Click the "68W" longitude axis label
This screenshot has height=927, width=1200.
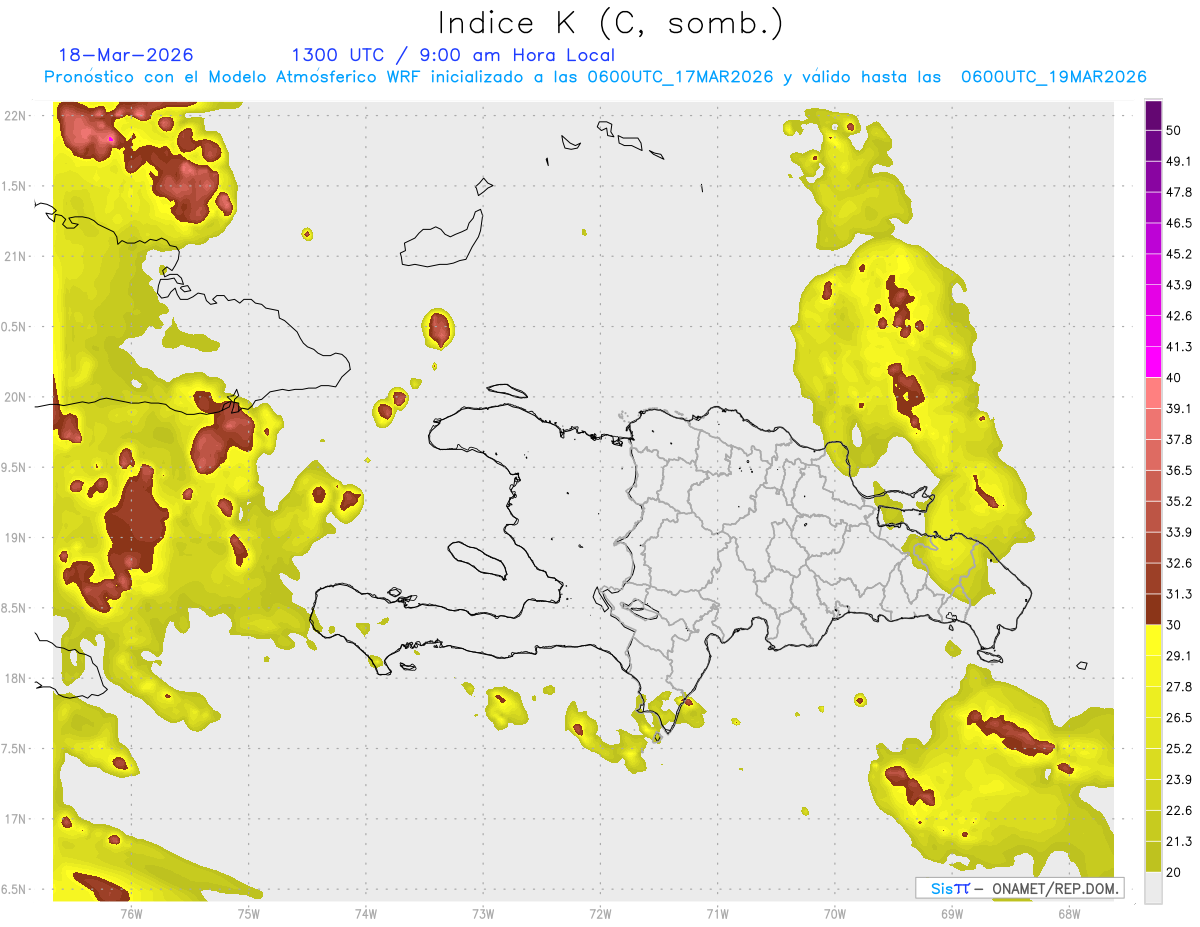(x=1069, y=914)
